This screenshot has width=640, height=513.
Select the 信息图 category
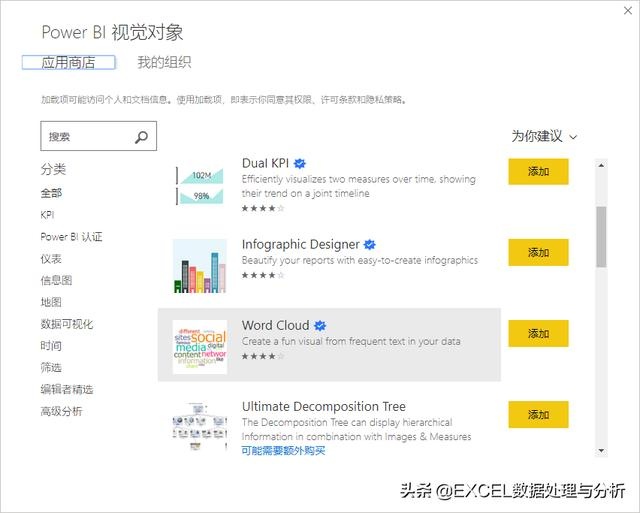pyautogui.click(x=56, y=280)
